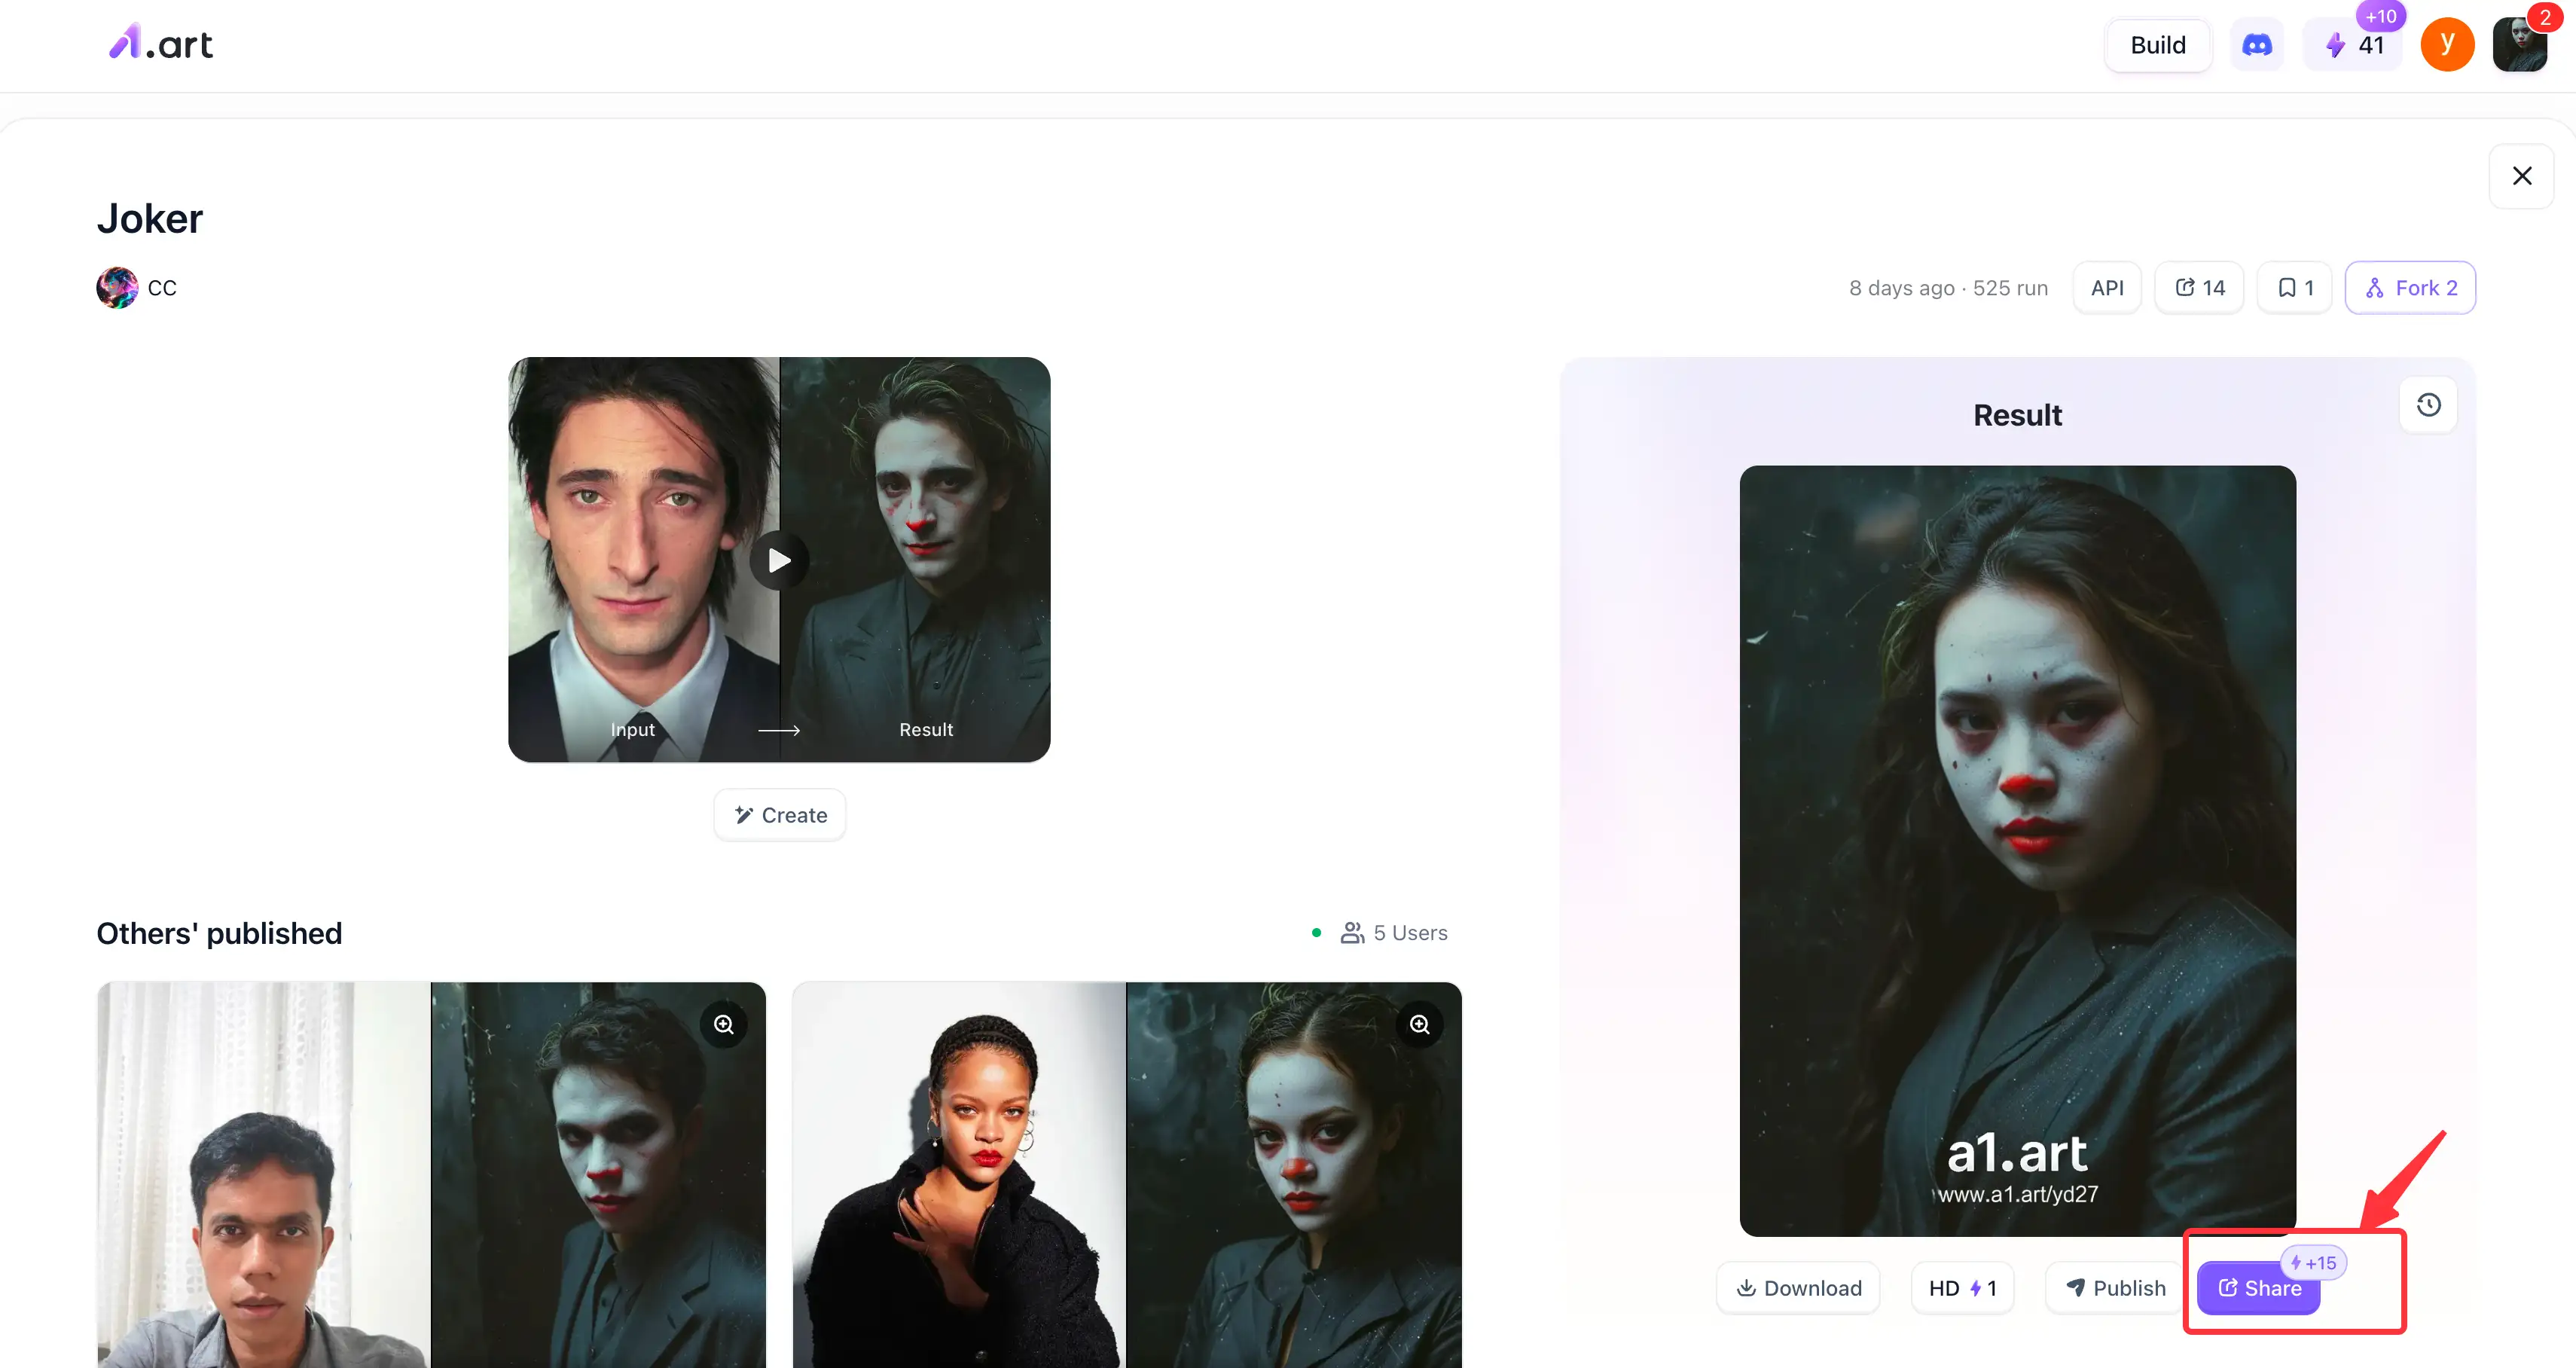Zoom the first published card magnifier
The image size is (2576, 1368).
click(x=724, y=1024)
